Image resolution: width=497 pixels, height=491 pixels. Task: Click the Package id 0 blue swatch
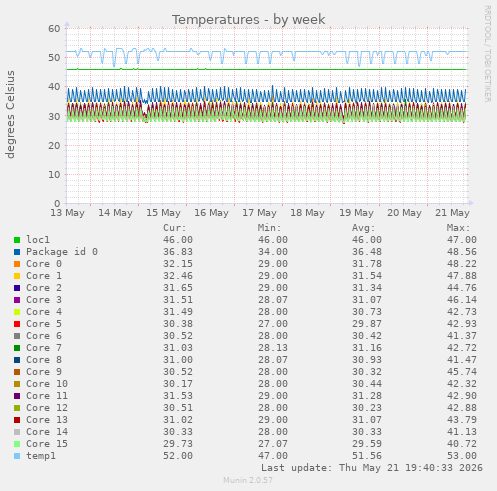tap(17, 252)
